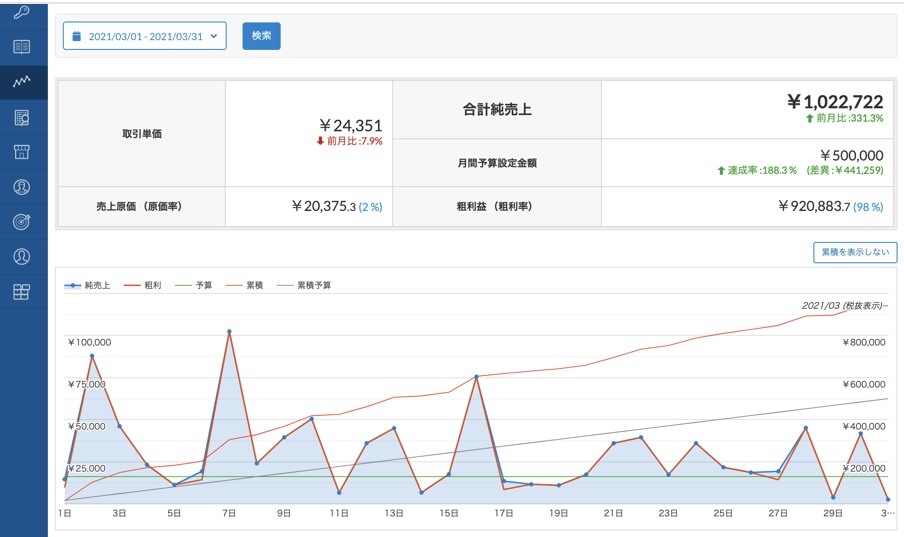
Task: Click 累積を表示しない button
Action: click(854, 252)
